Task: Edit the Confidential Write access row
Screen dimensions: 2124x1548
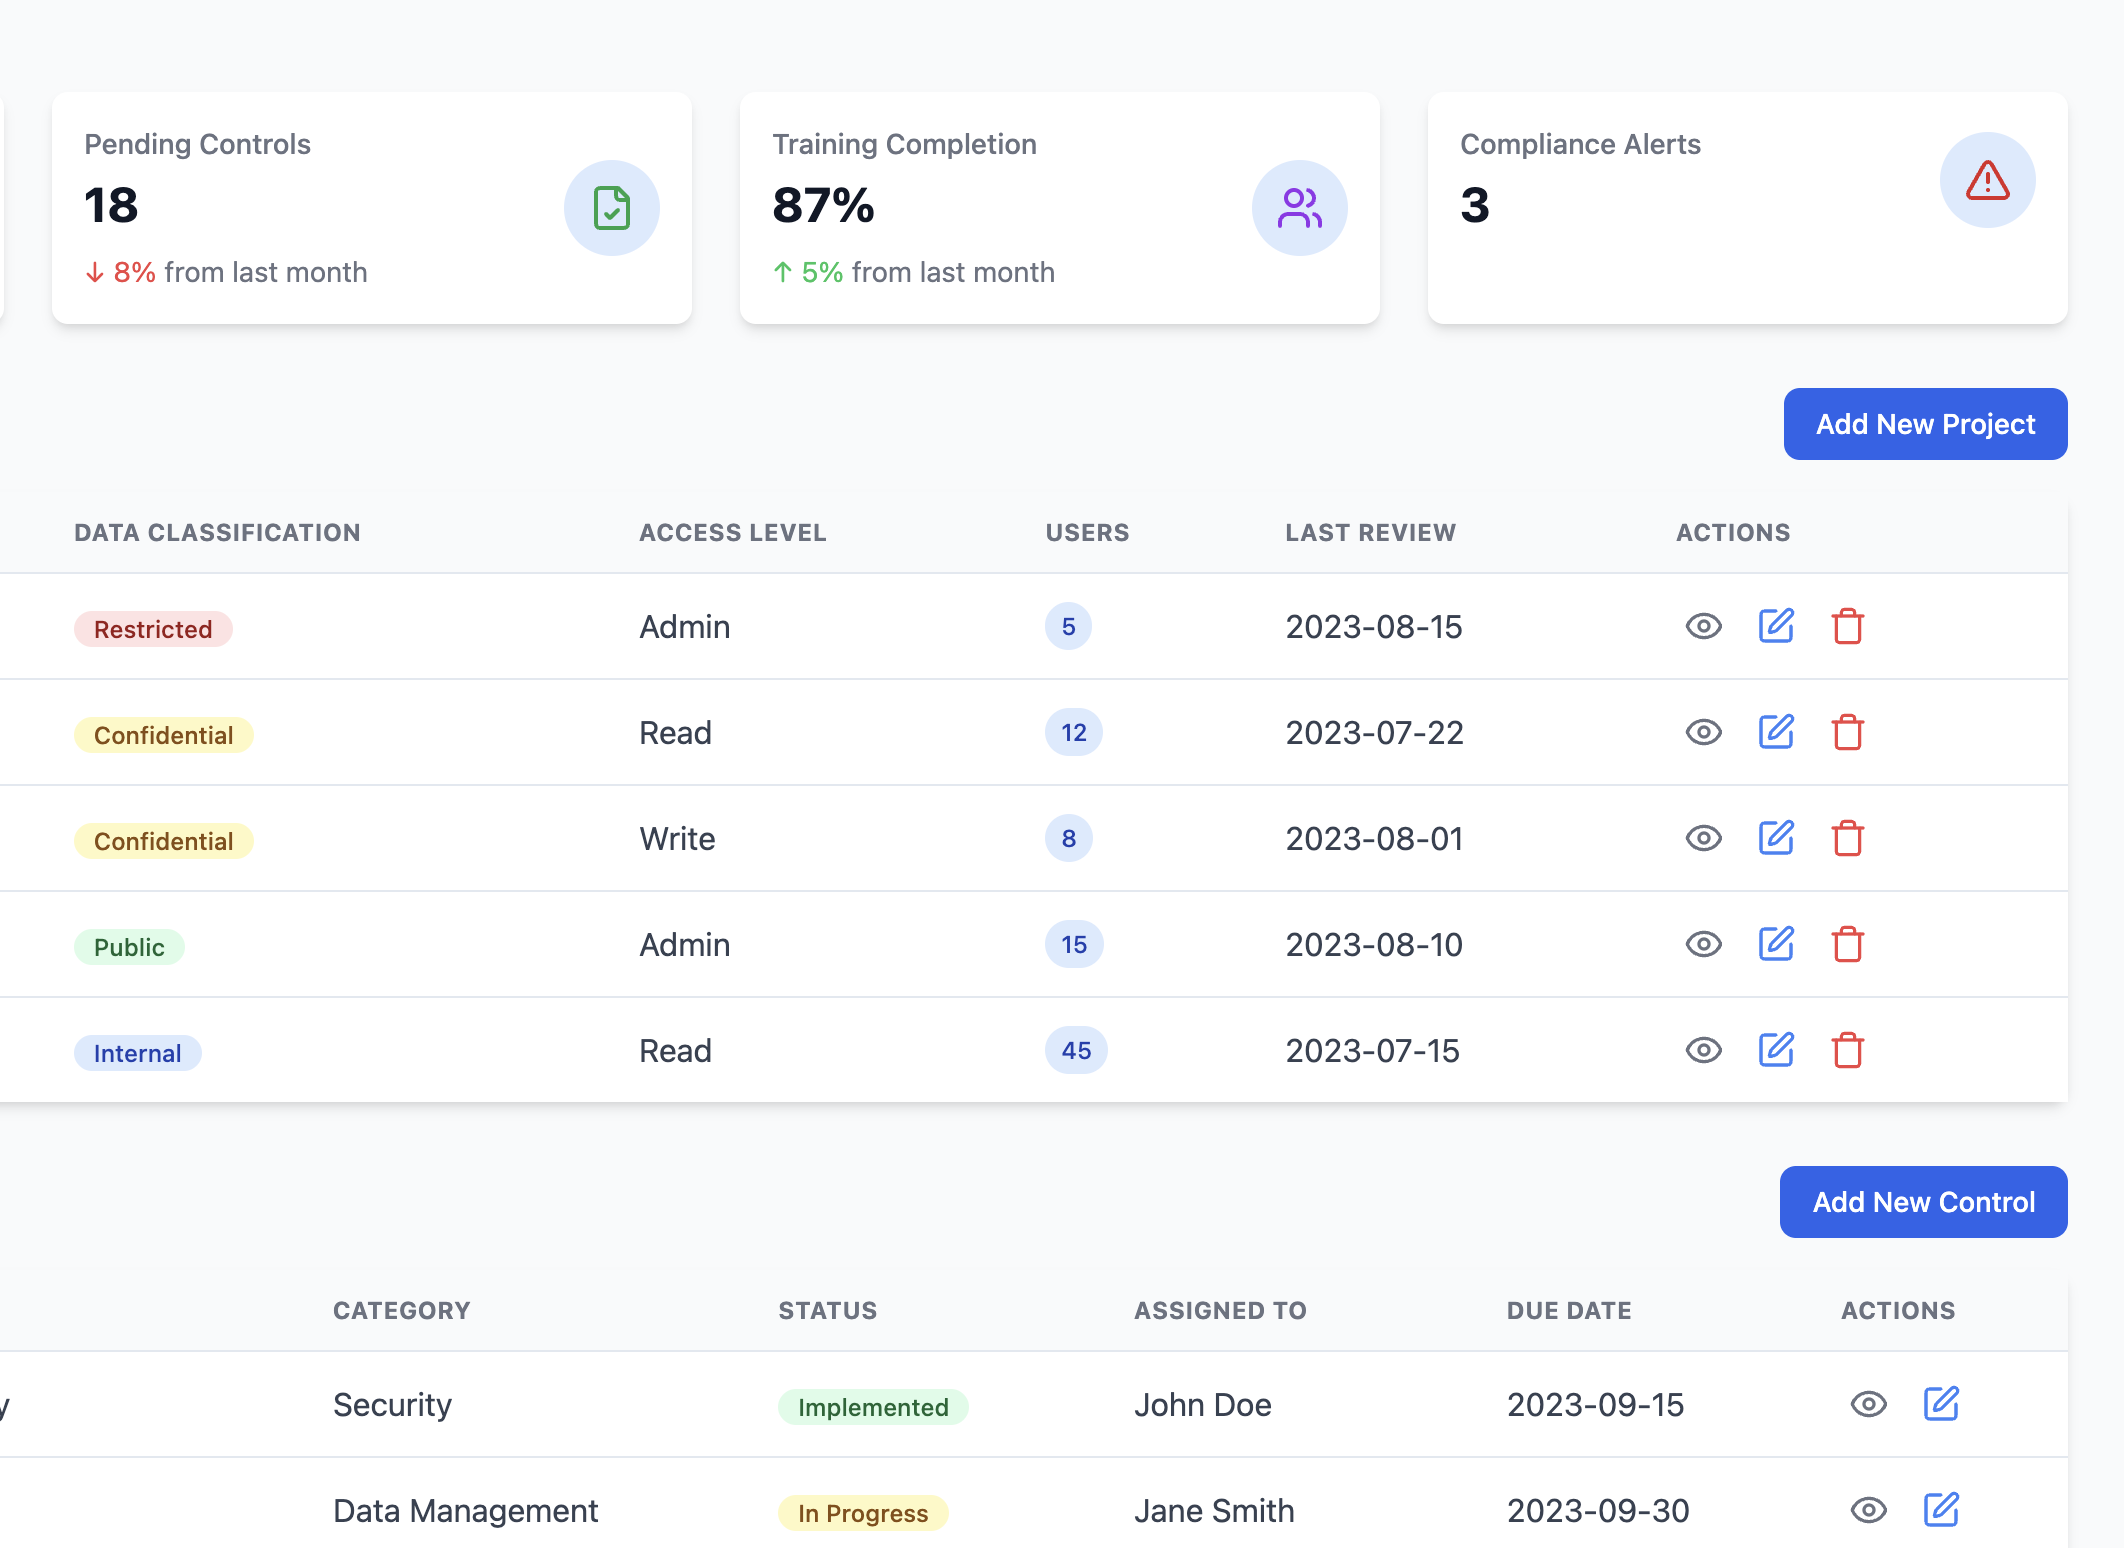Action: [x=1776, y=838]
